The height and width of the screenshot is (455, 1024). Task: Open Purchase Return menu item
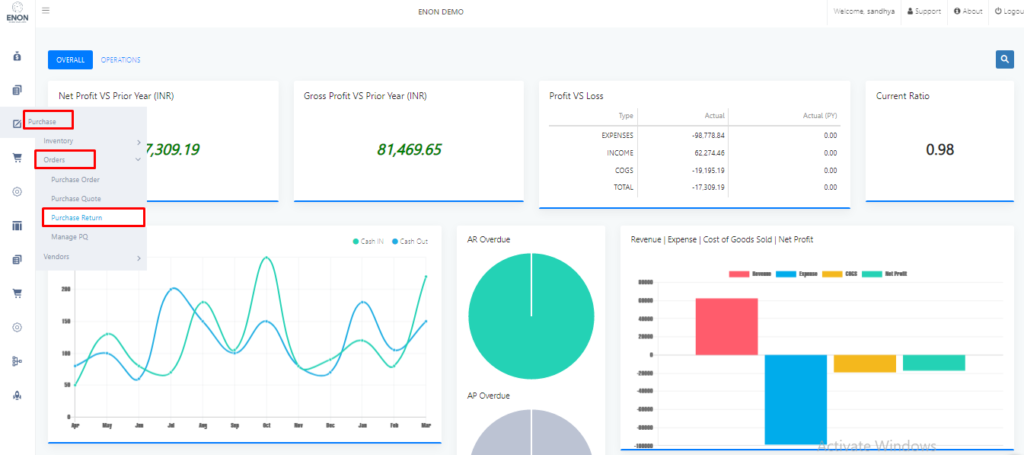(76, 217)
